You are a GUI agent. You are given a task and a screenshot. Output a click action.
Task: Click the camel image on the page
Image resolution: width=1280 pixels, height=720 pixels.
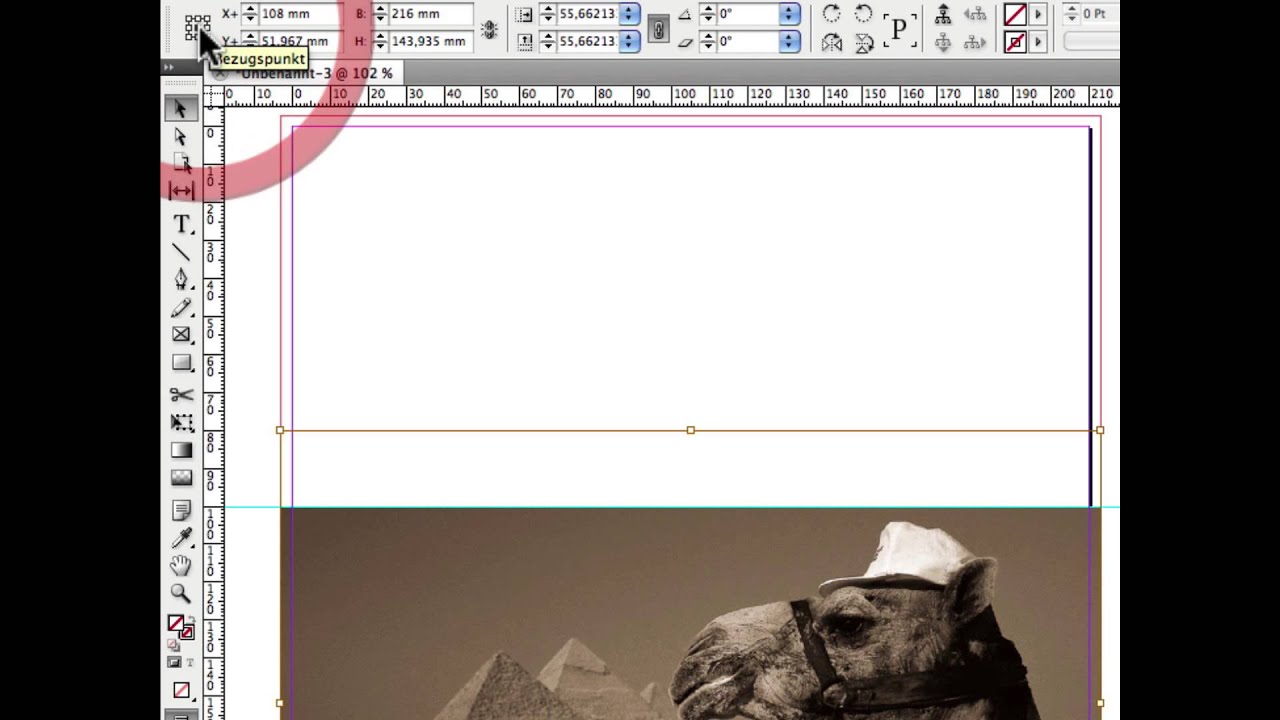(690, 613)
